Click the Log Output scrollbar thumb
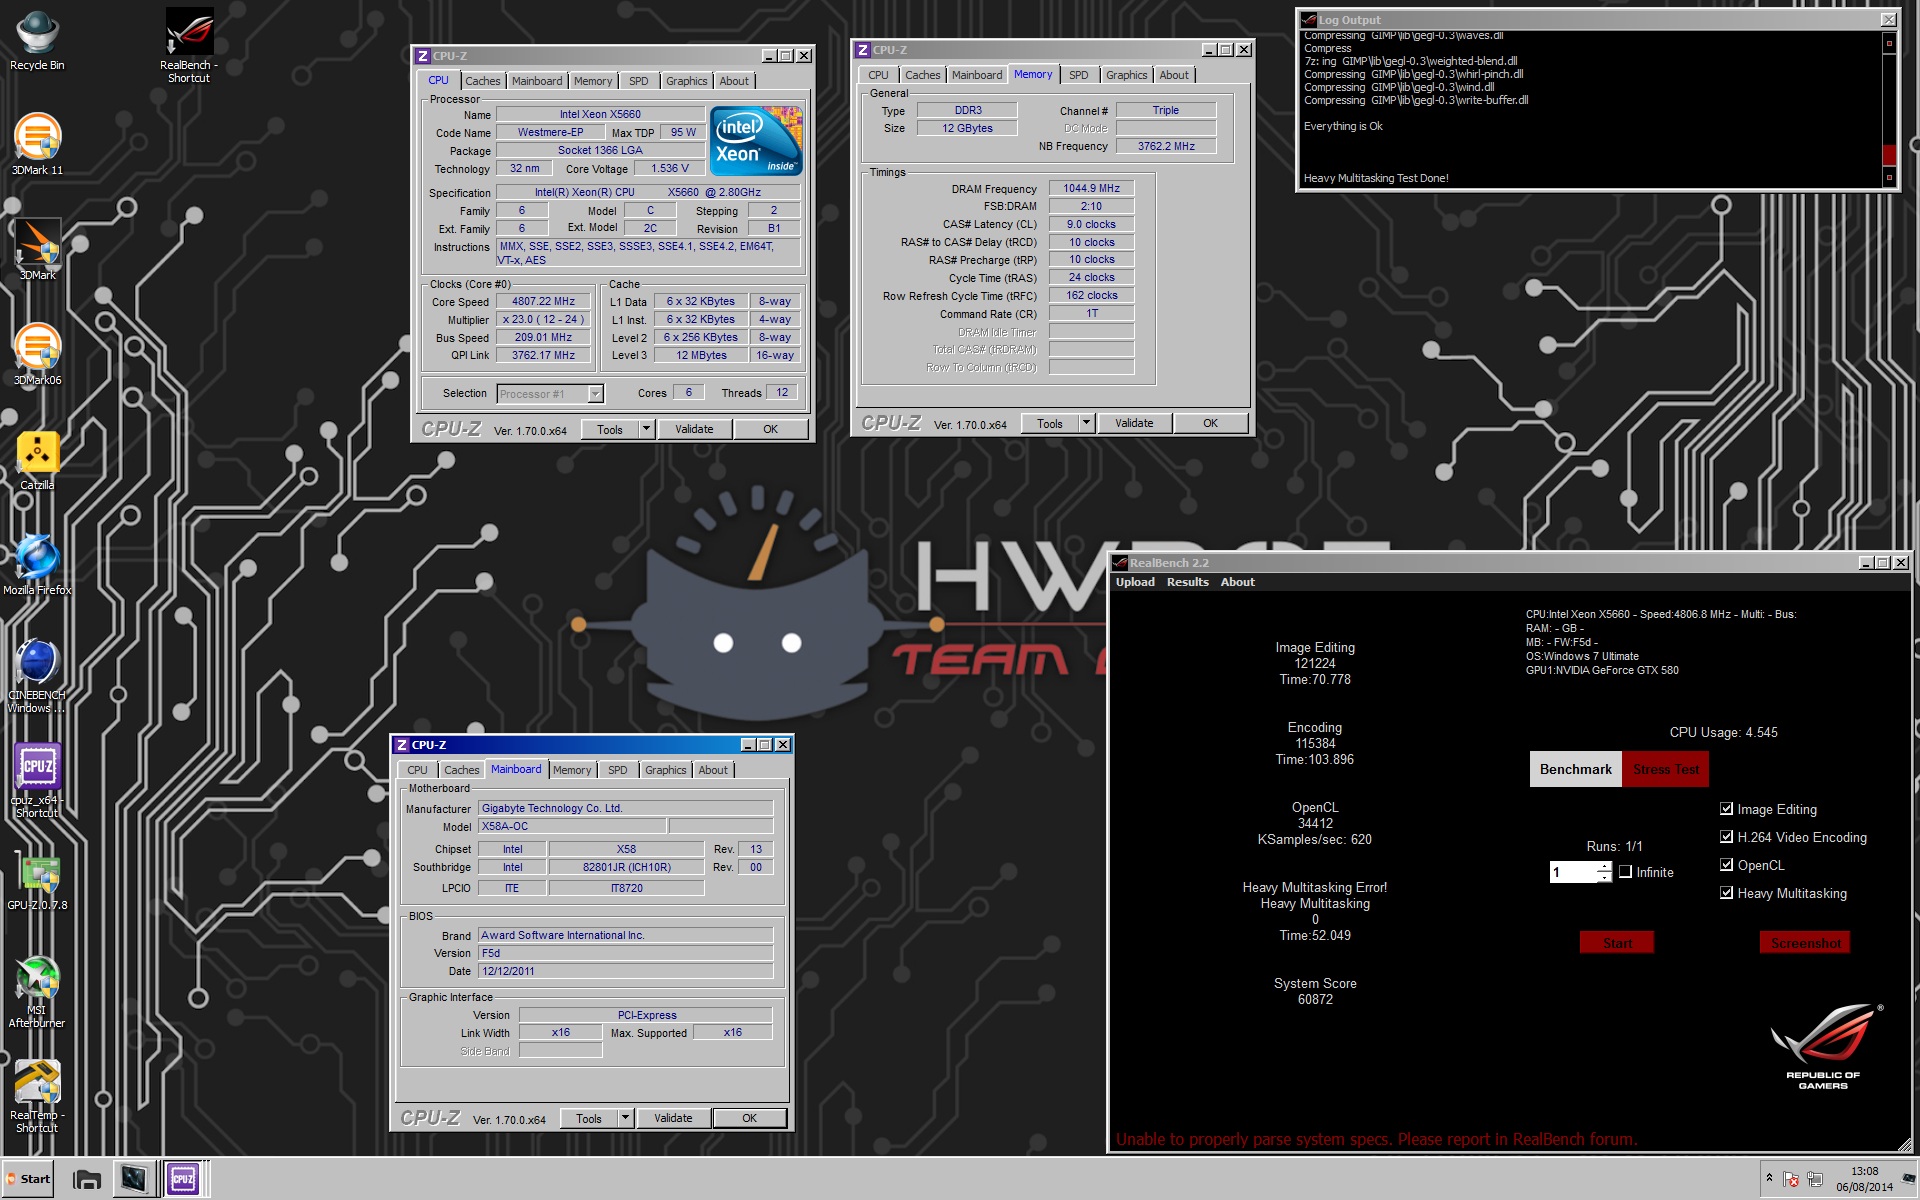The width and height of the screenshot is (1920, 1200). (1888, 154)
